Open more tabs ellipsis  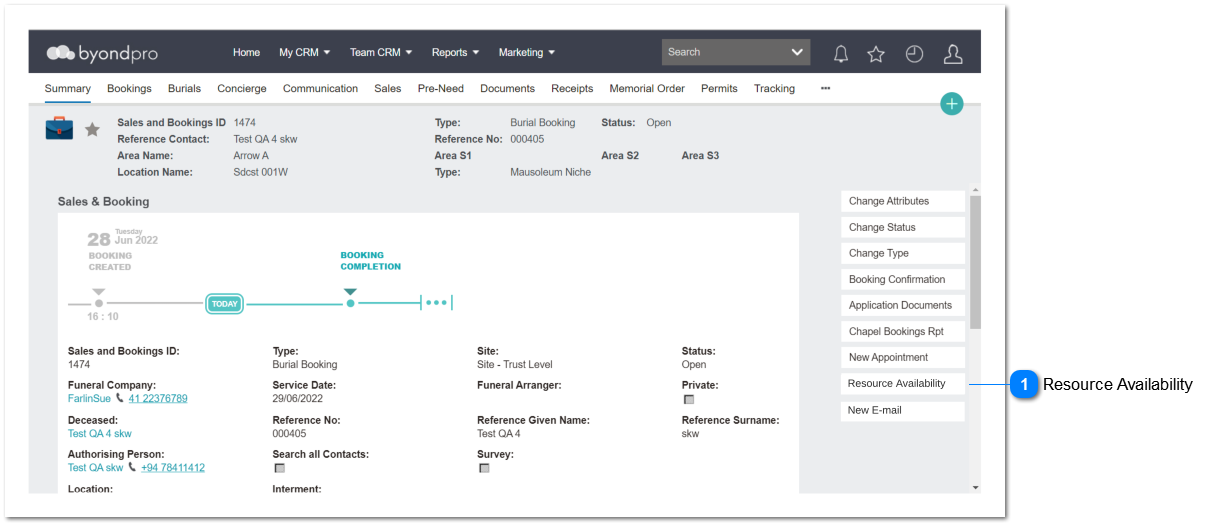click(825, 88)
